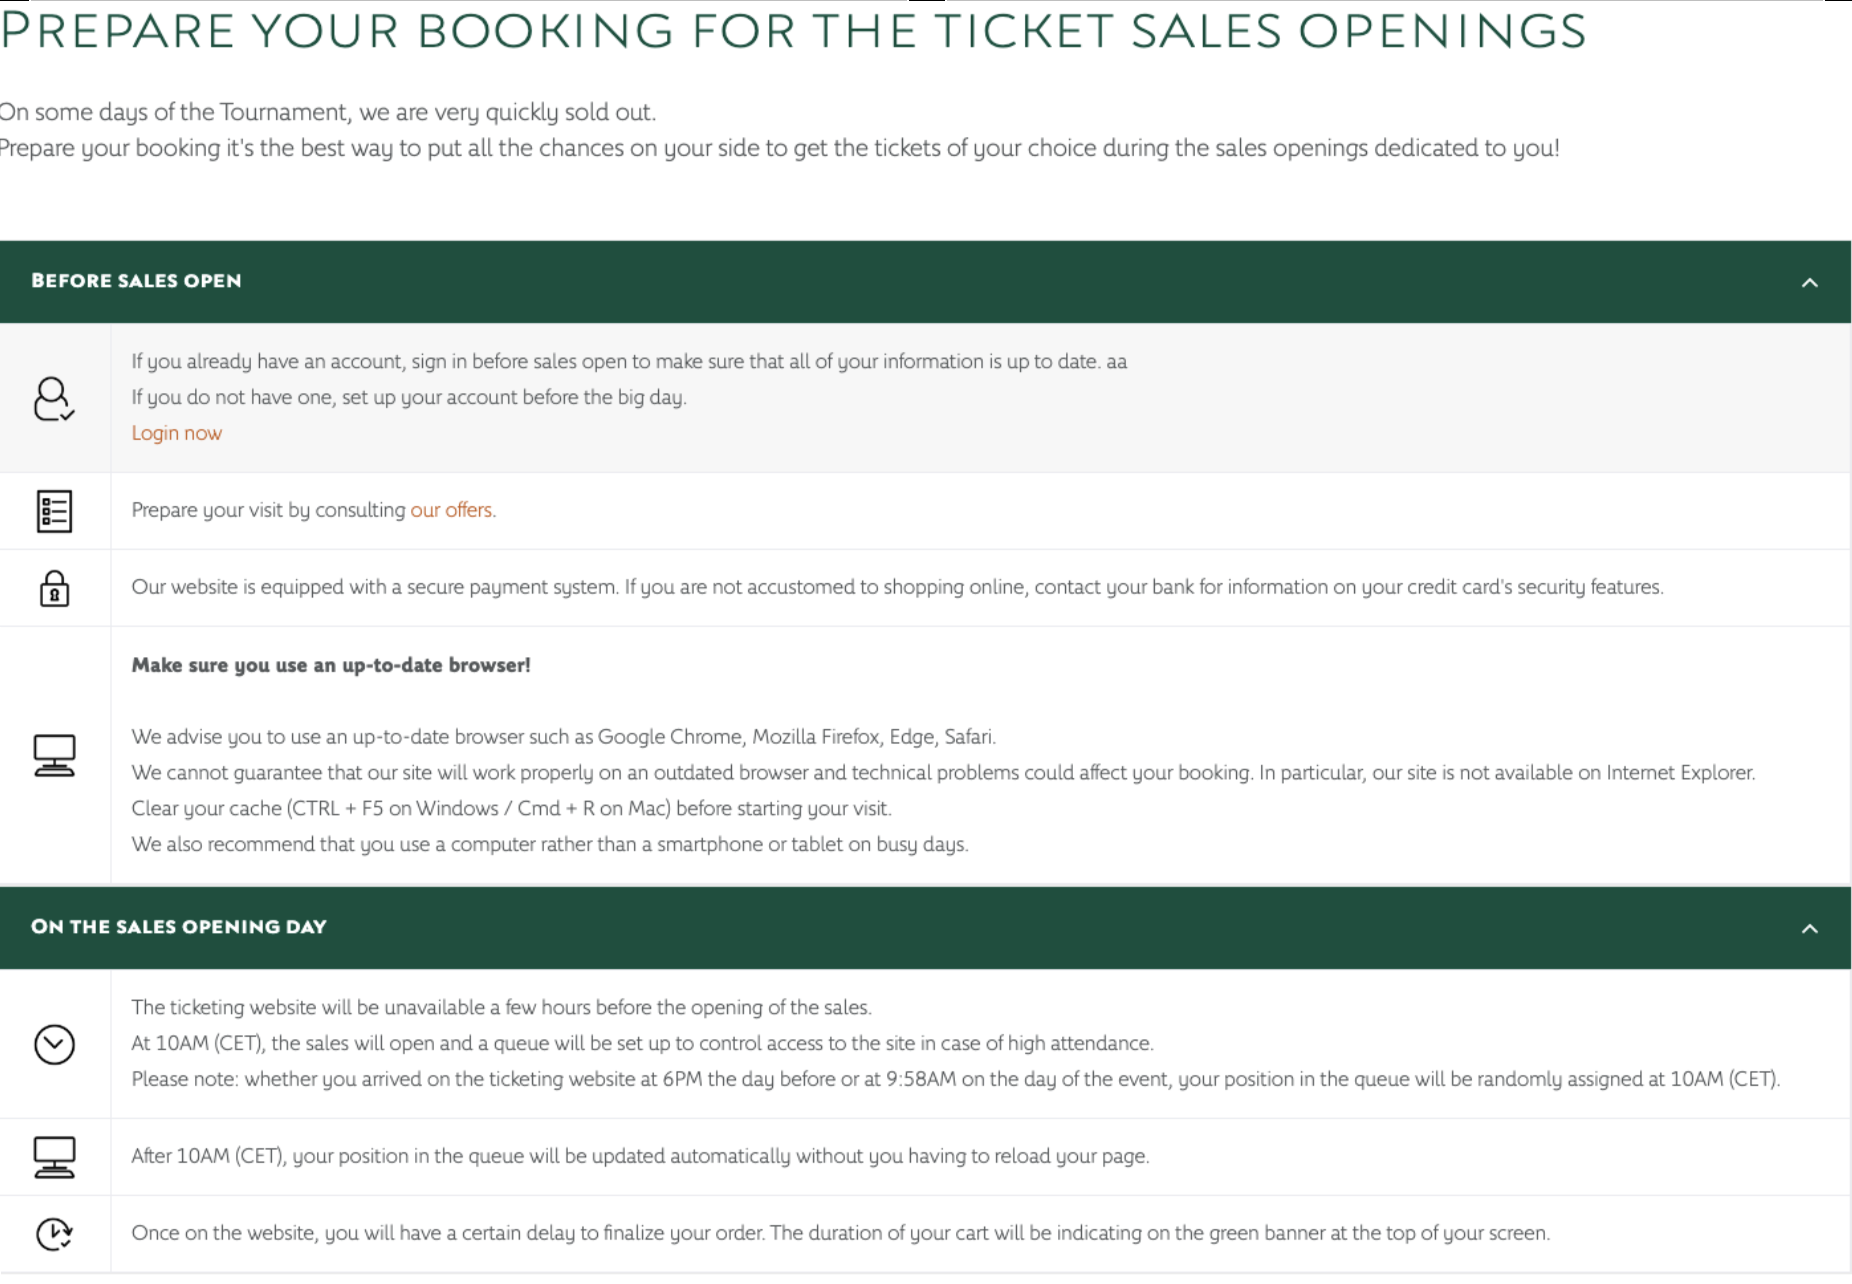Click the user account icon with checkmark
1852x1284 pixels.
(x=54, y=399)
